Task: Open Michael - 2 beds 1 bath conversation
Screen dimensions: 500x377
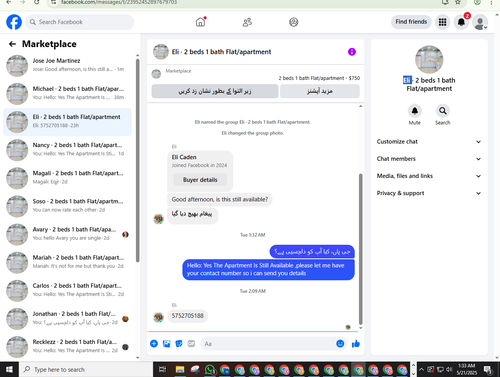Action: click(x=67, y=93)
